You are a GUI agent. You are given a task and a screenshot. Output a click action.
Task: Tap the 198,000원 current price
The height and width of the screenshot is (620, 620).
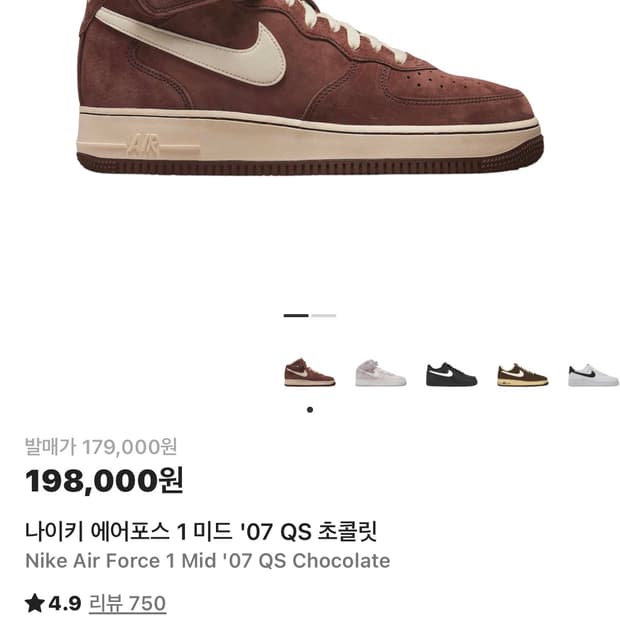pyautogui.click(x=104, y=480)
